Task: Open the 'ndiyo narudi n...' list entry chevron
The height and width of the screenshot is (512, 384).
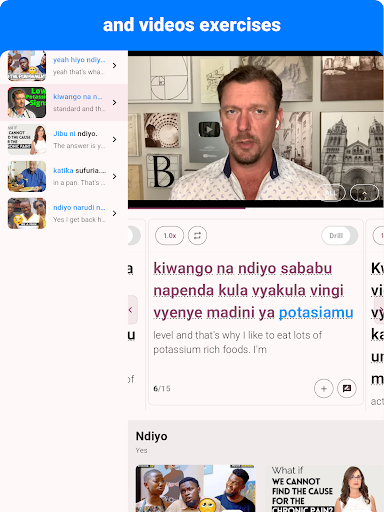Action: pos(115,213)
